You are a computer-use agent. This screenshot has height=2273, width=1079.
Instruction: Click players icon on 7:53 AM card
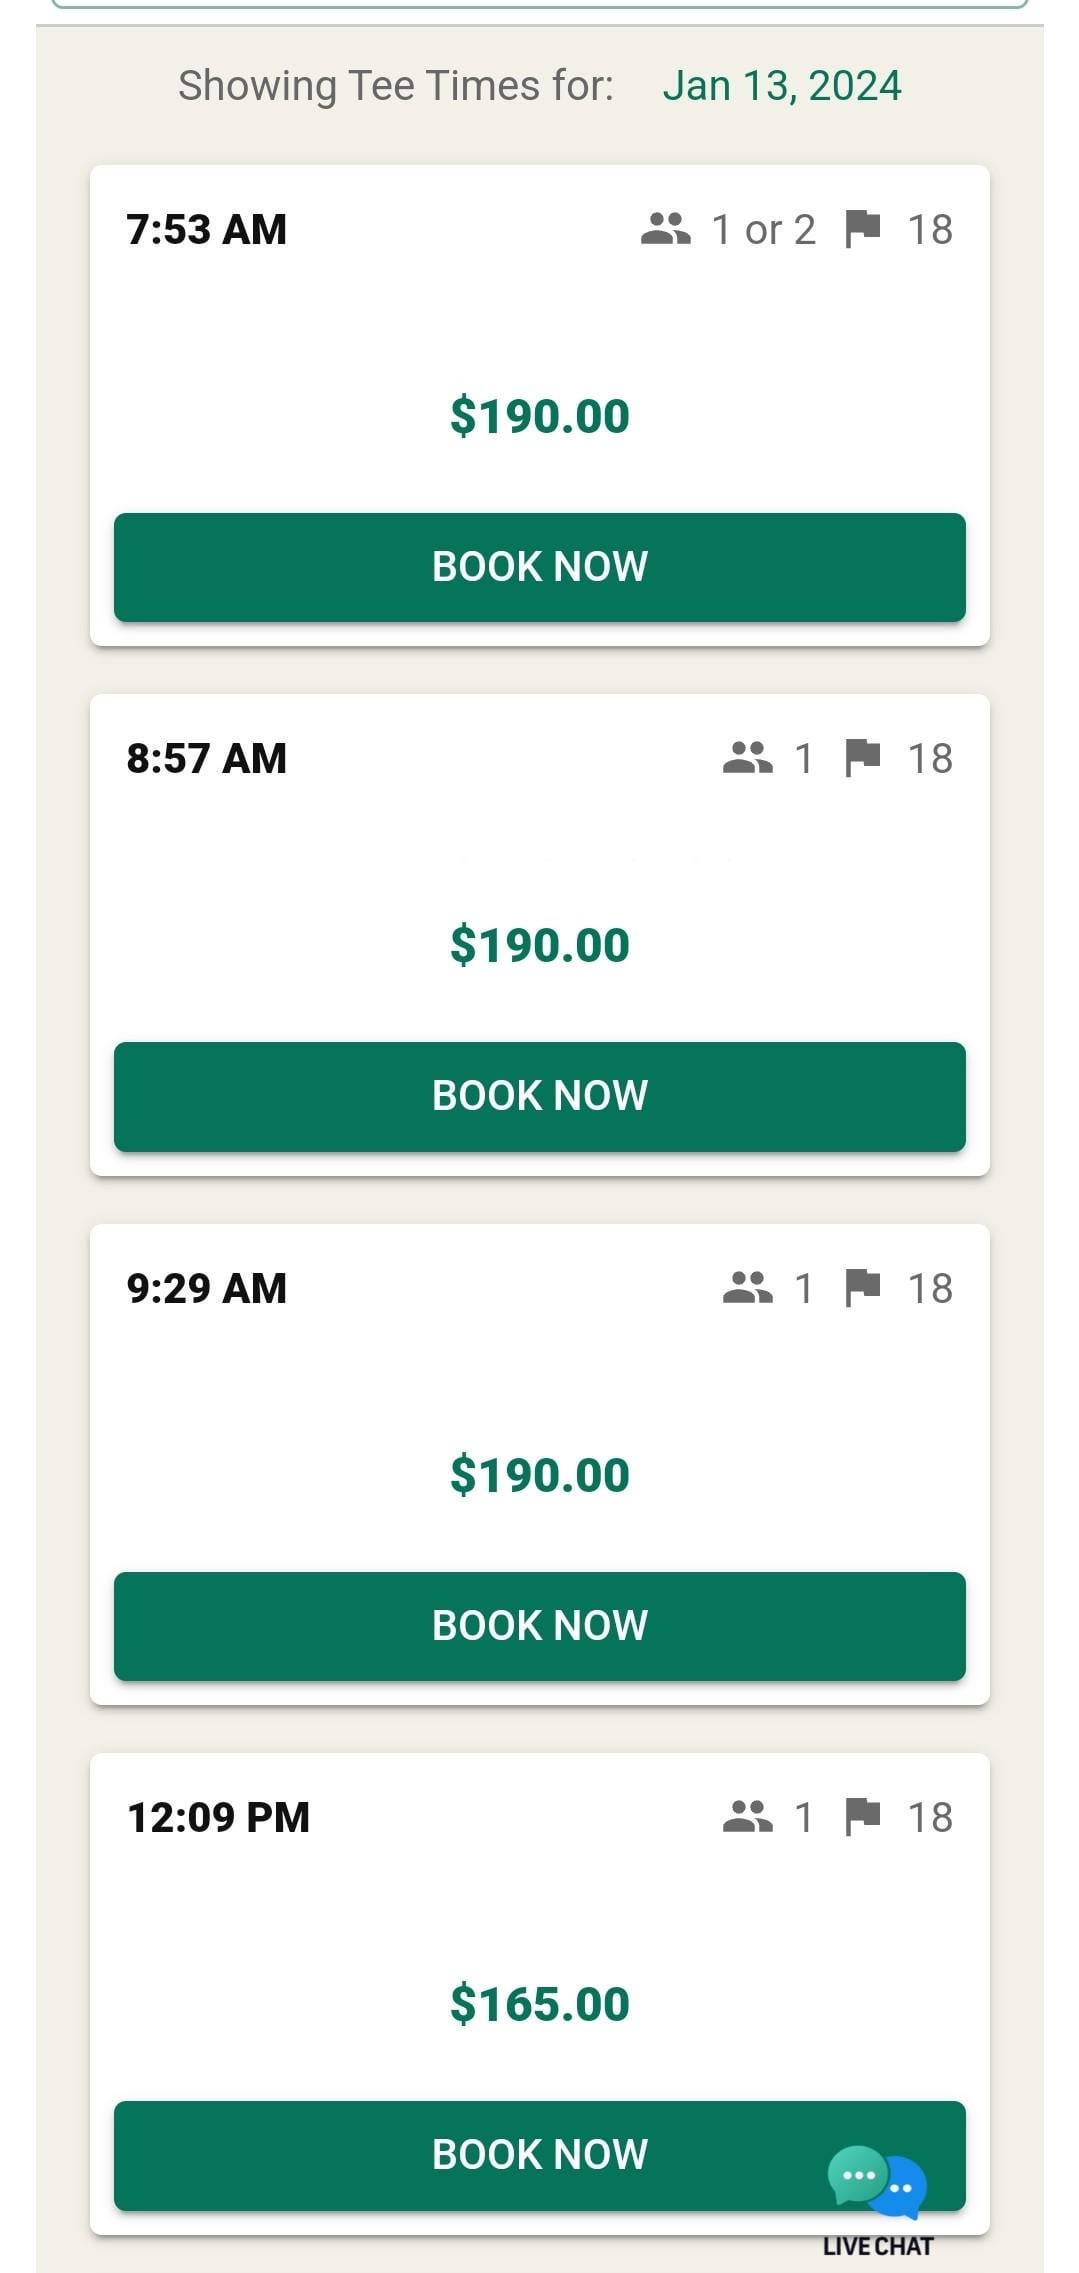[666, 229]
